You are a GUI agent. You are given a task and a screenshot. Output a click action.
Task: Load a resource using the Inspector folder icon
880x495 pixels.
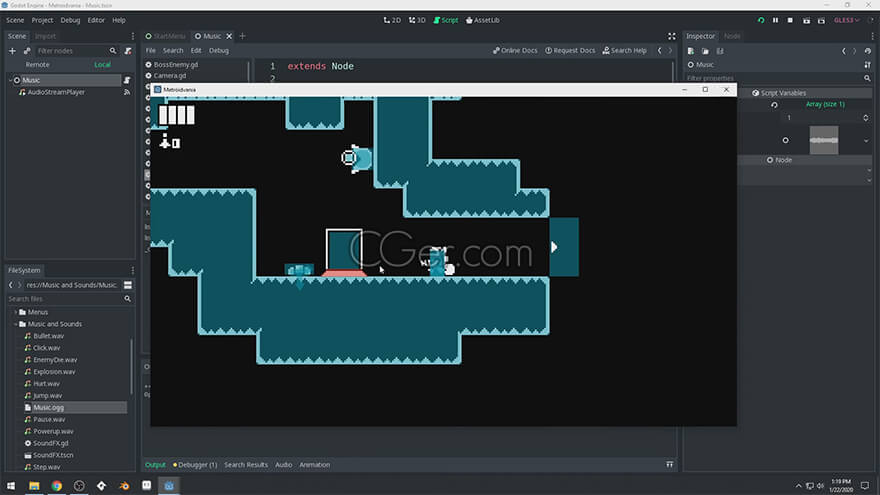[705, 51]
